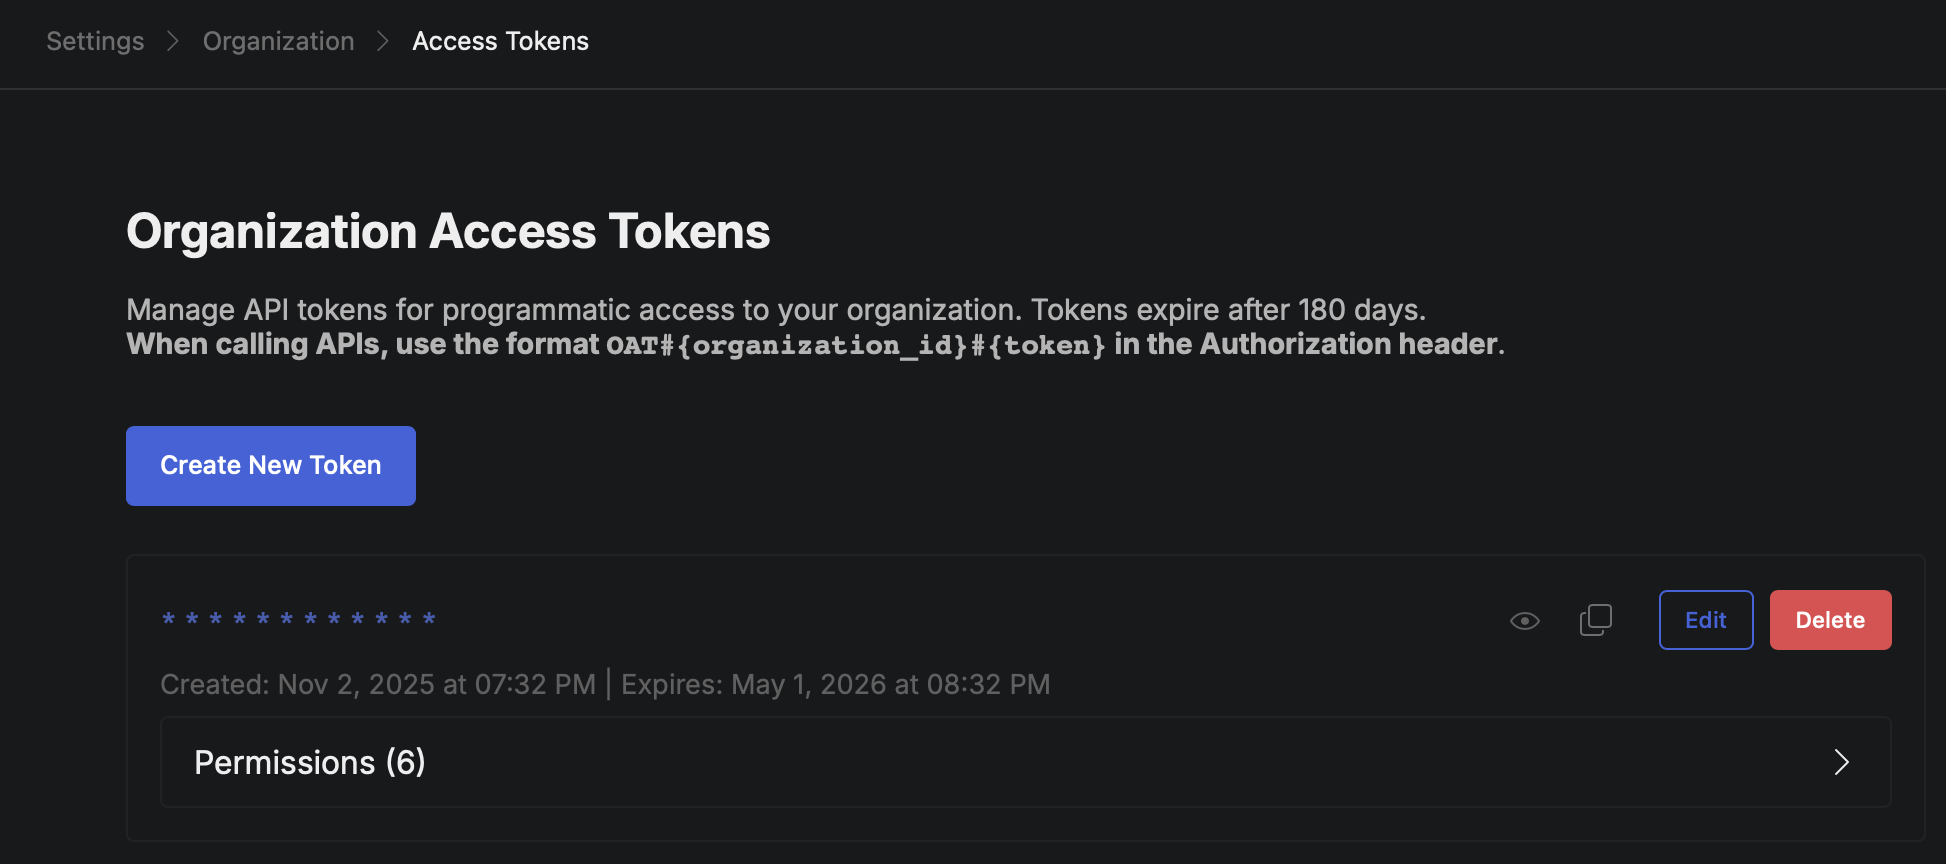Expand permissions using the right chevron
Viewport: 1946px width, 864px height.
pos(1843,762)
